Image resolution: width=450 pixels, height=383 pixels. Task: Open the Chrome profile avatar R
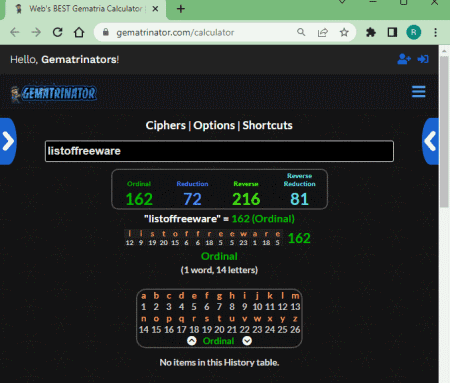[x=414, y=32]
